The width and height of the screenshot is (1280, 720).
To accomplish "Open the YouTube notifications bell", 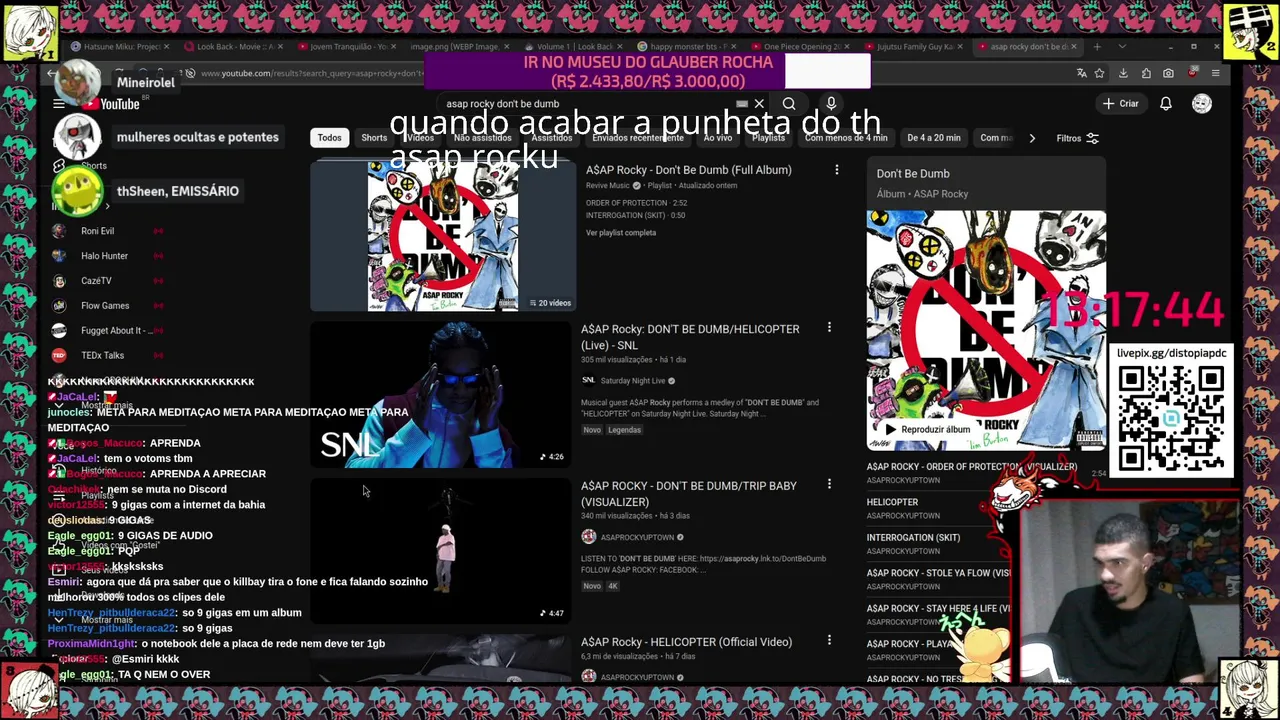I will click(1166, 104).
